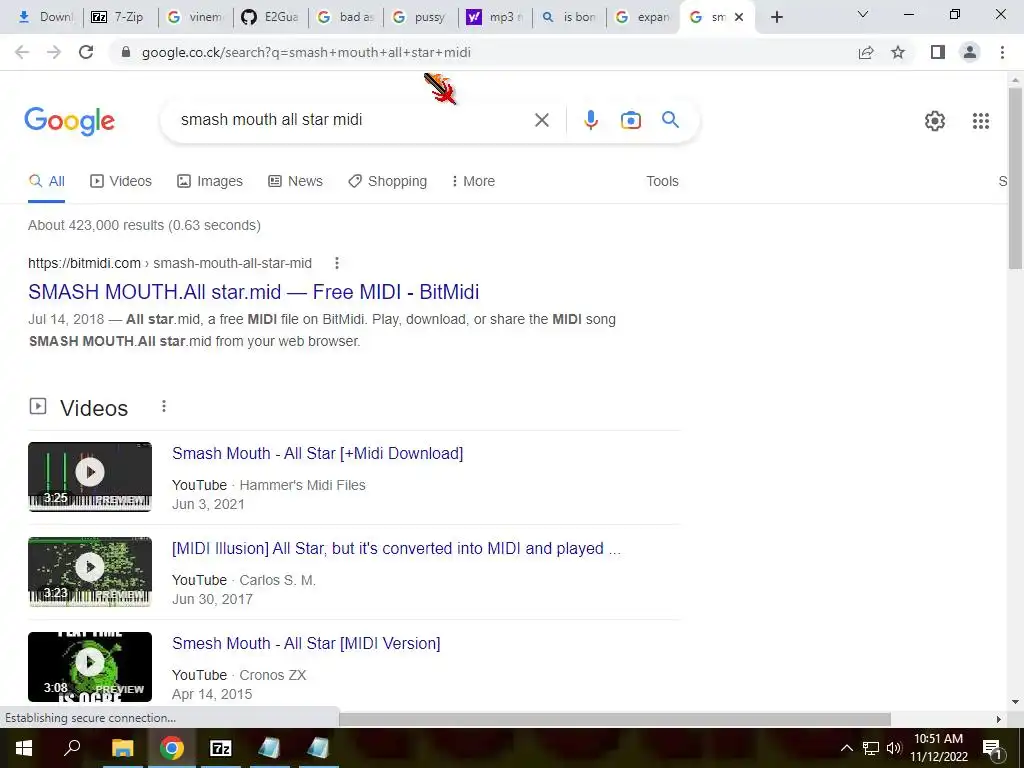Click the horizontal scrollbar right arrow

point(999,719)
